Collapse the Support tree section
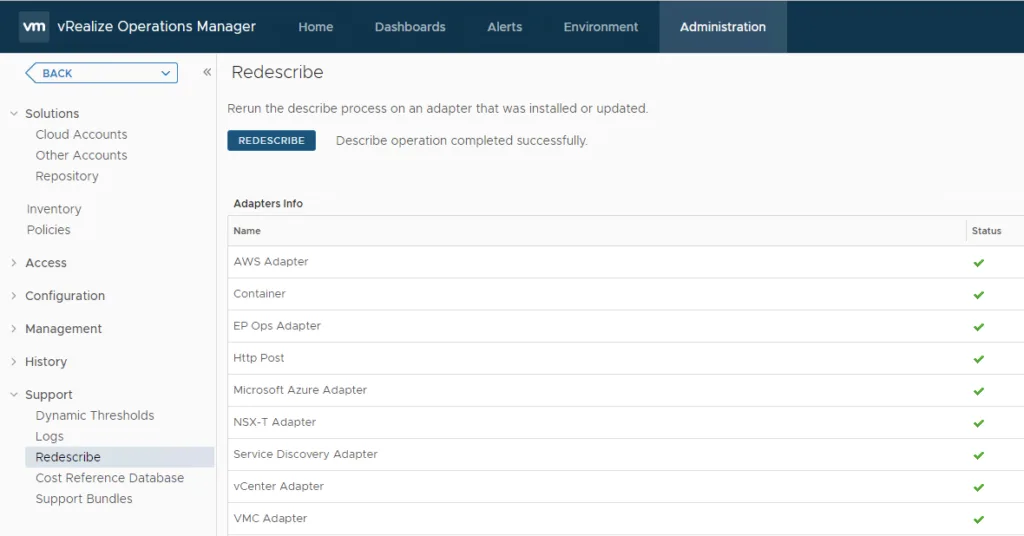Screen dimensions: 1024x536 coord(14,394)
